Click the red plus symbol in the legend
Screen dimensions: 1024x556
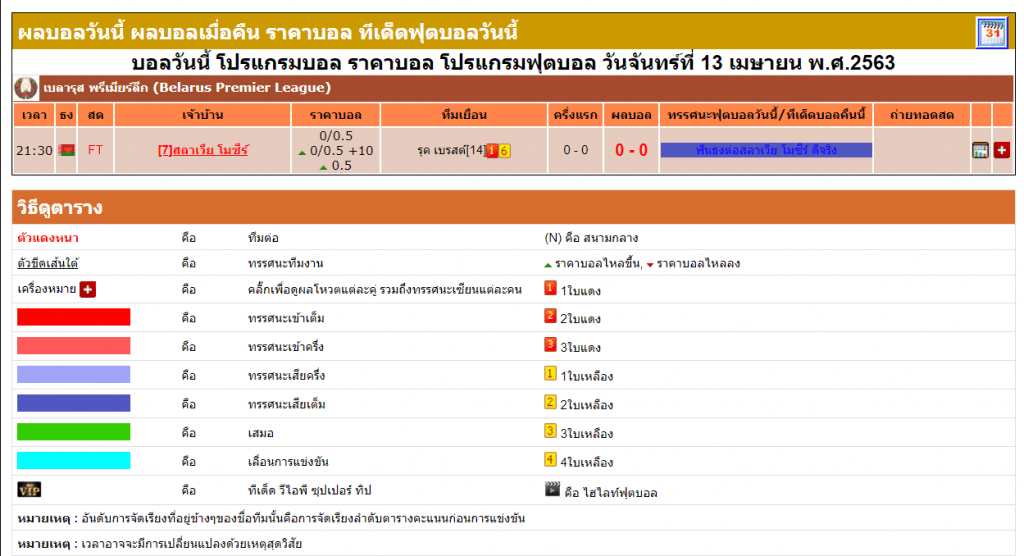click(88, 289)
